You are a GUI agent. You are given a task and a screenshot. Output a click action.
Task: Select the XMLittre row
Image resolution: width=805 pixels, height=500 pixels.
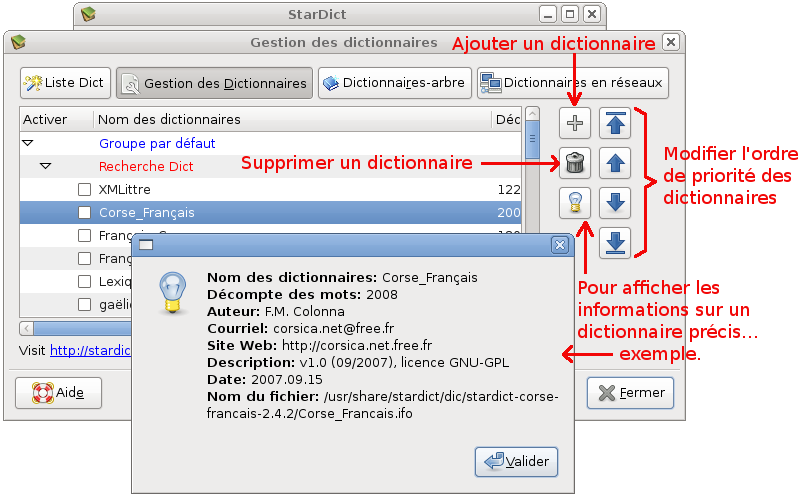coord(271,189)
